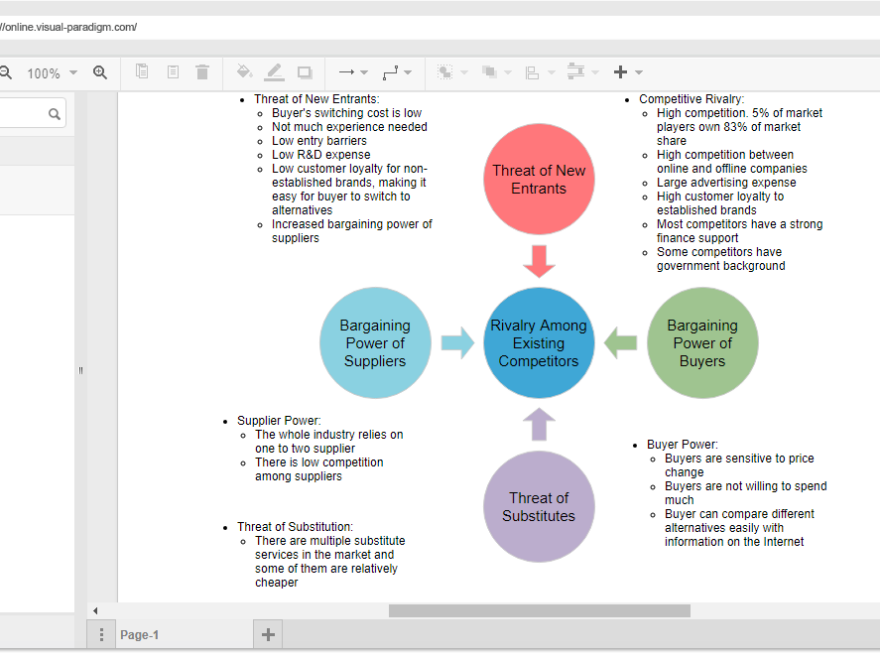The height and width of the screenshot is (660, 880).
Task: Select the Line Color pencil icon
Action: [275, 72]
